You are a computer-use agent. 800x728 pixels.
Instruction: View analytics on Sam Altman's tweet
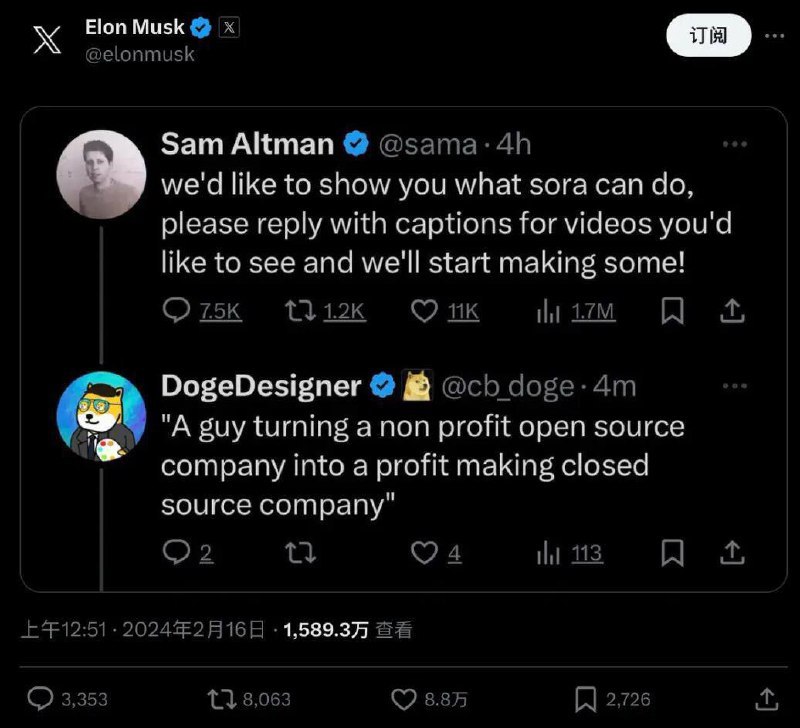(549, 312)
